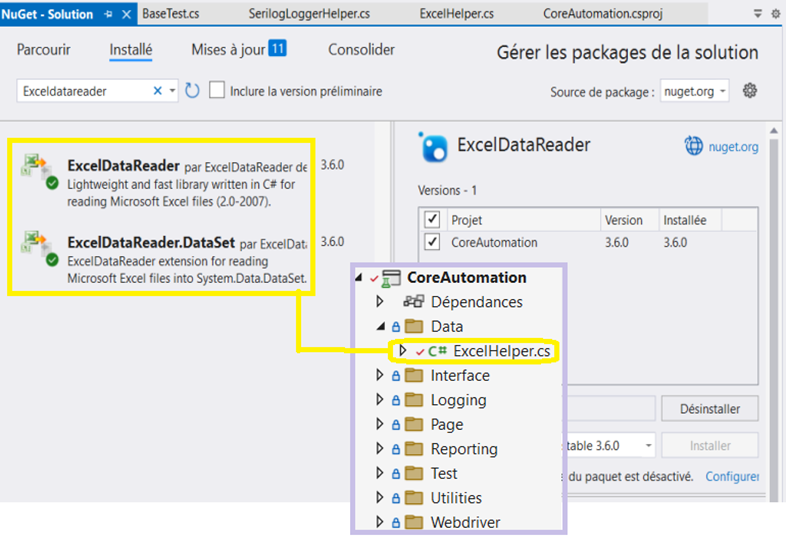Expand the ExcelHelper.cs tree node
Viewport: 786px width, 538px height.
402,351
